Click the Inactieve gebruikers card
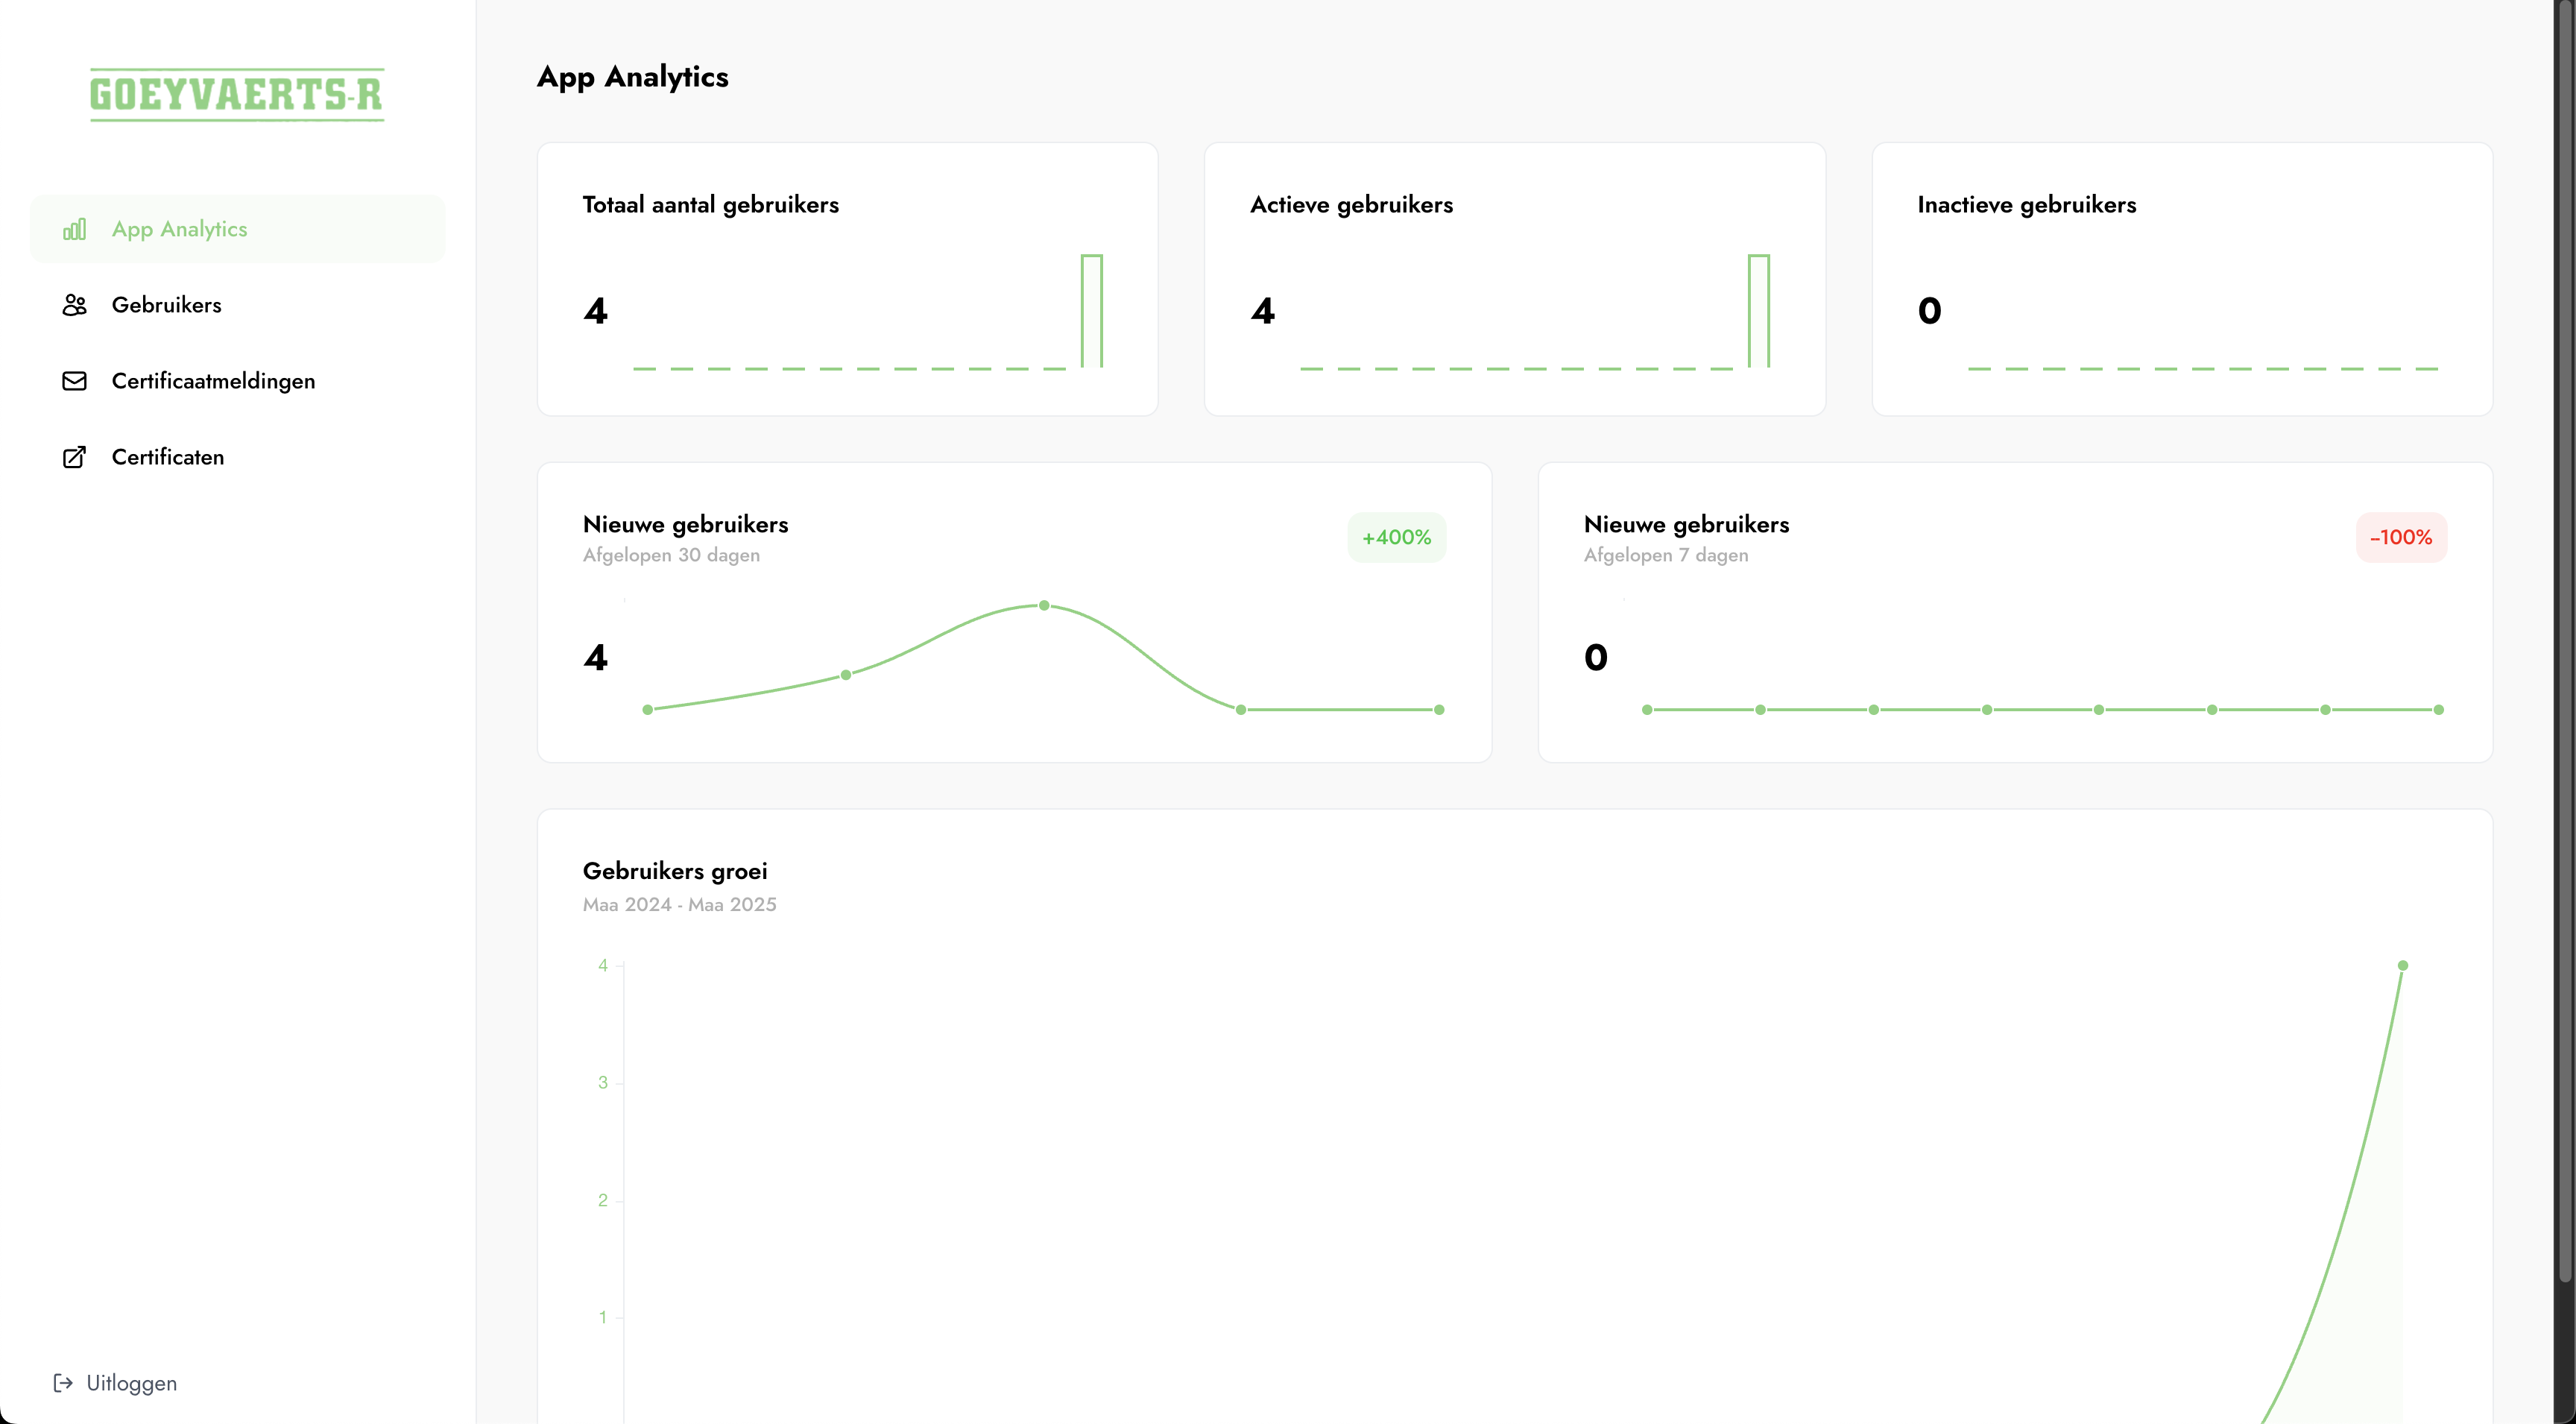 [x=2181, y=279]
